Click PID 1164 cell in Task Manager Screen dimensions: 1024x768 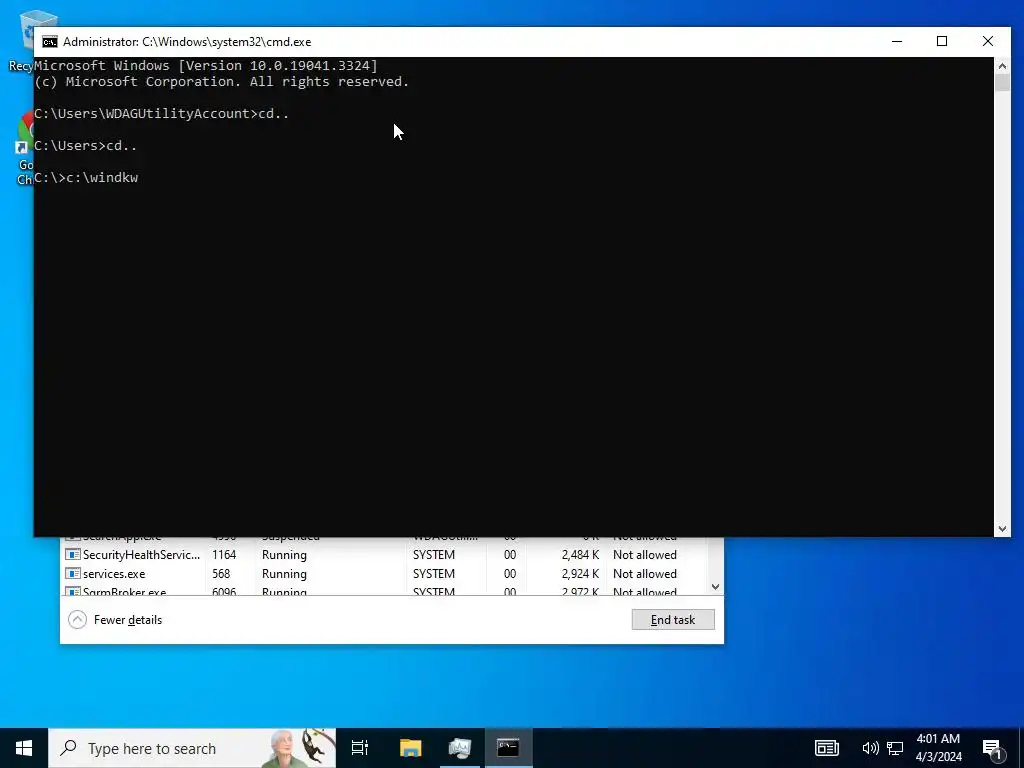point(224,554)
